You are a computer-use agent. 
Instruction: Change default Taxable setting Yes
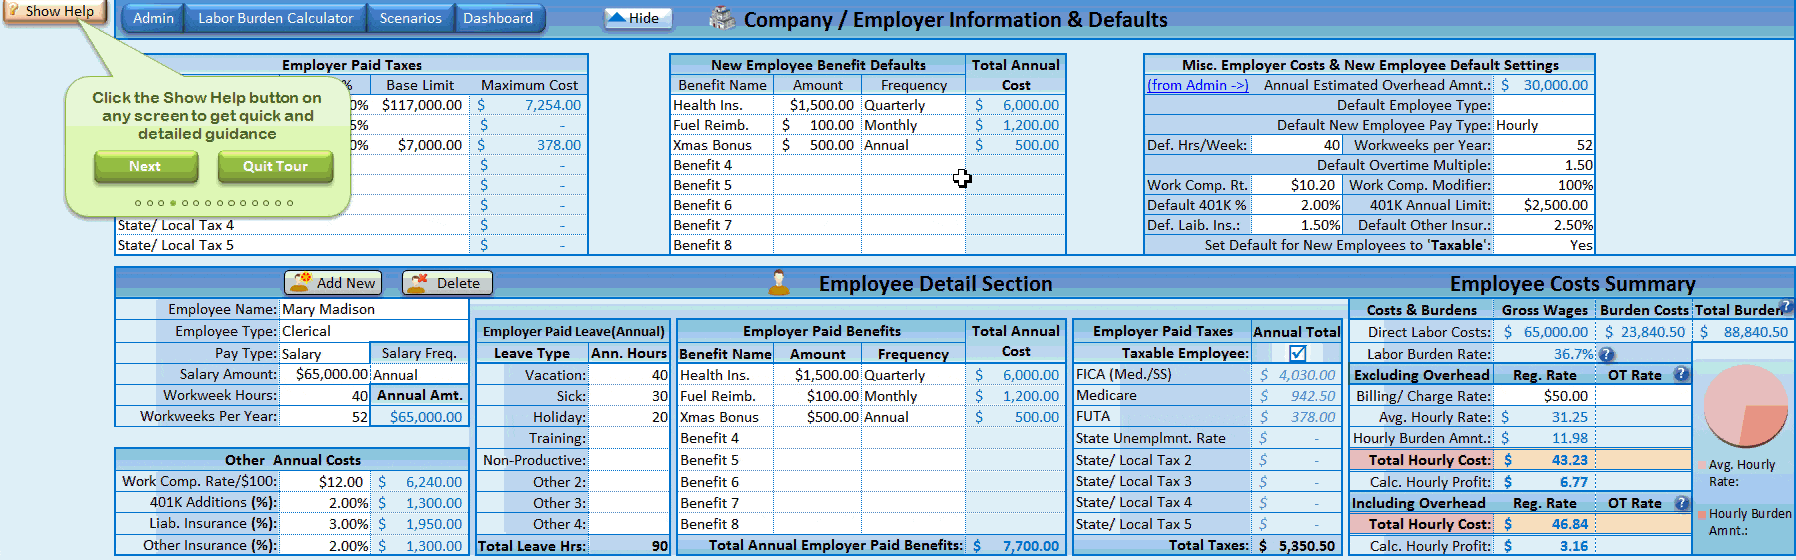[x=1544, y=245]
